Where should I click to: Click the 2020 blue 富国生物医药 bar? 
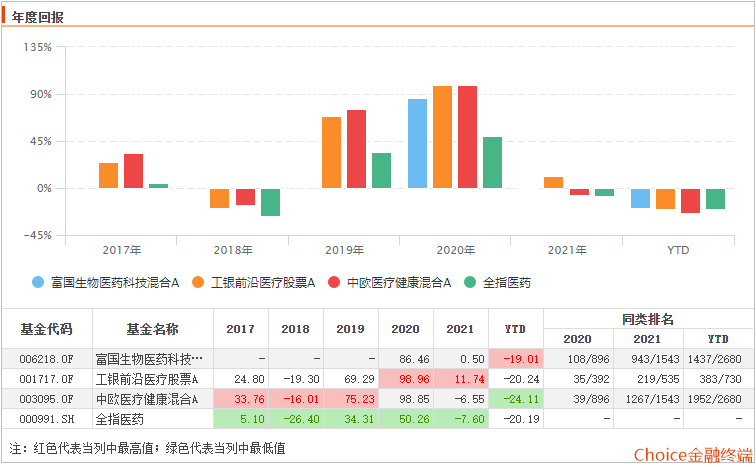[x=417, y=144]
